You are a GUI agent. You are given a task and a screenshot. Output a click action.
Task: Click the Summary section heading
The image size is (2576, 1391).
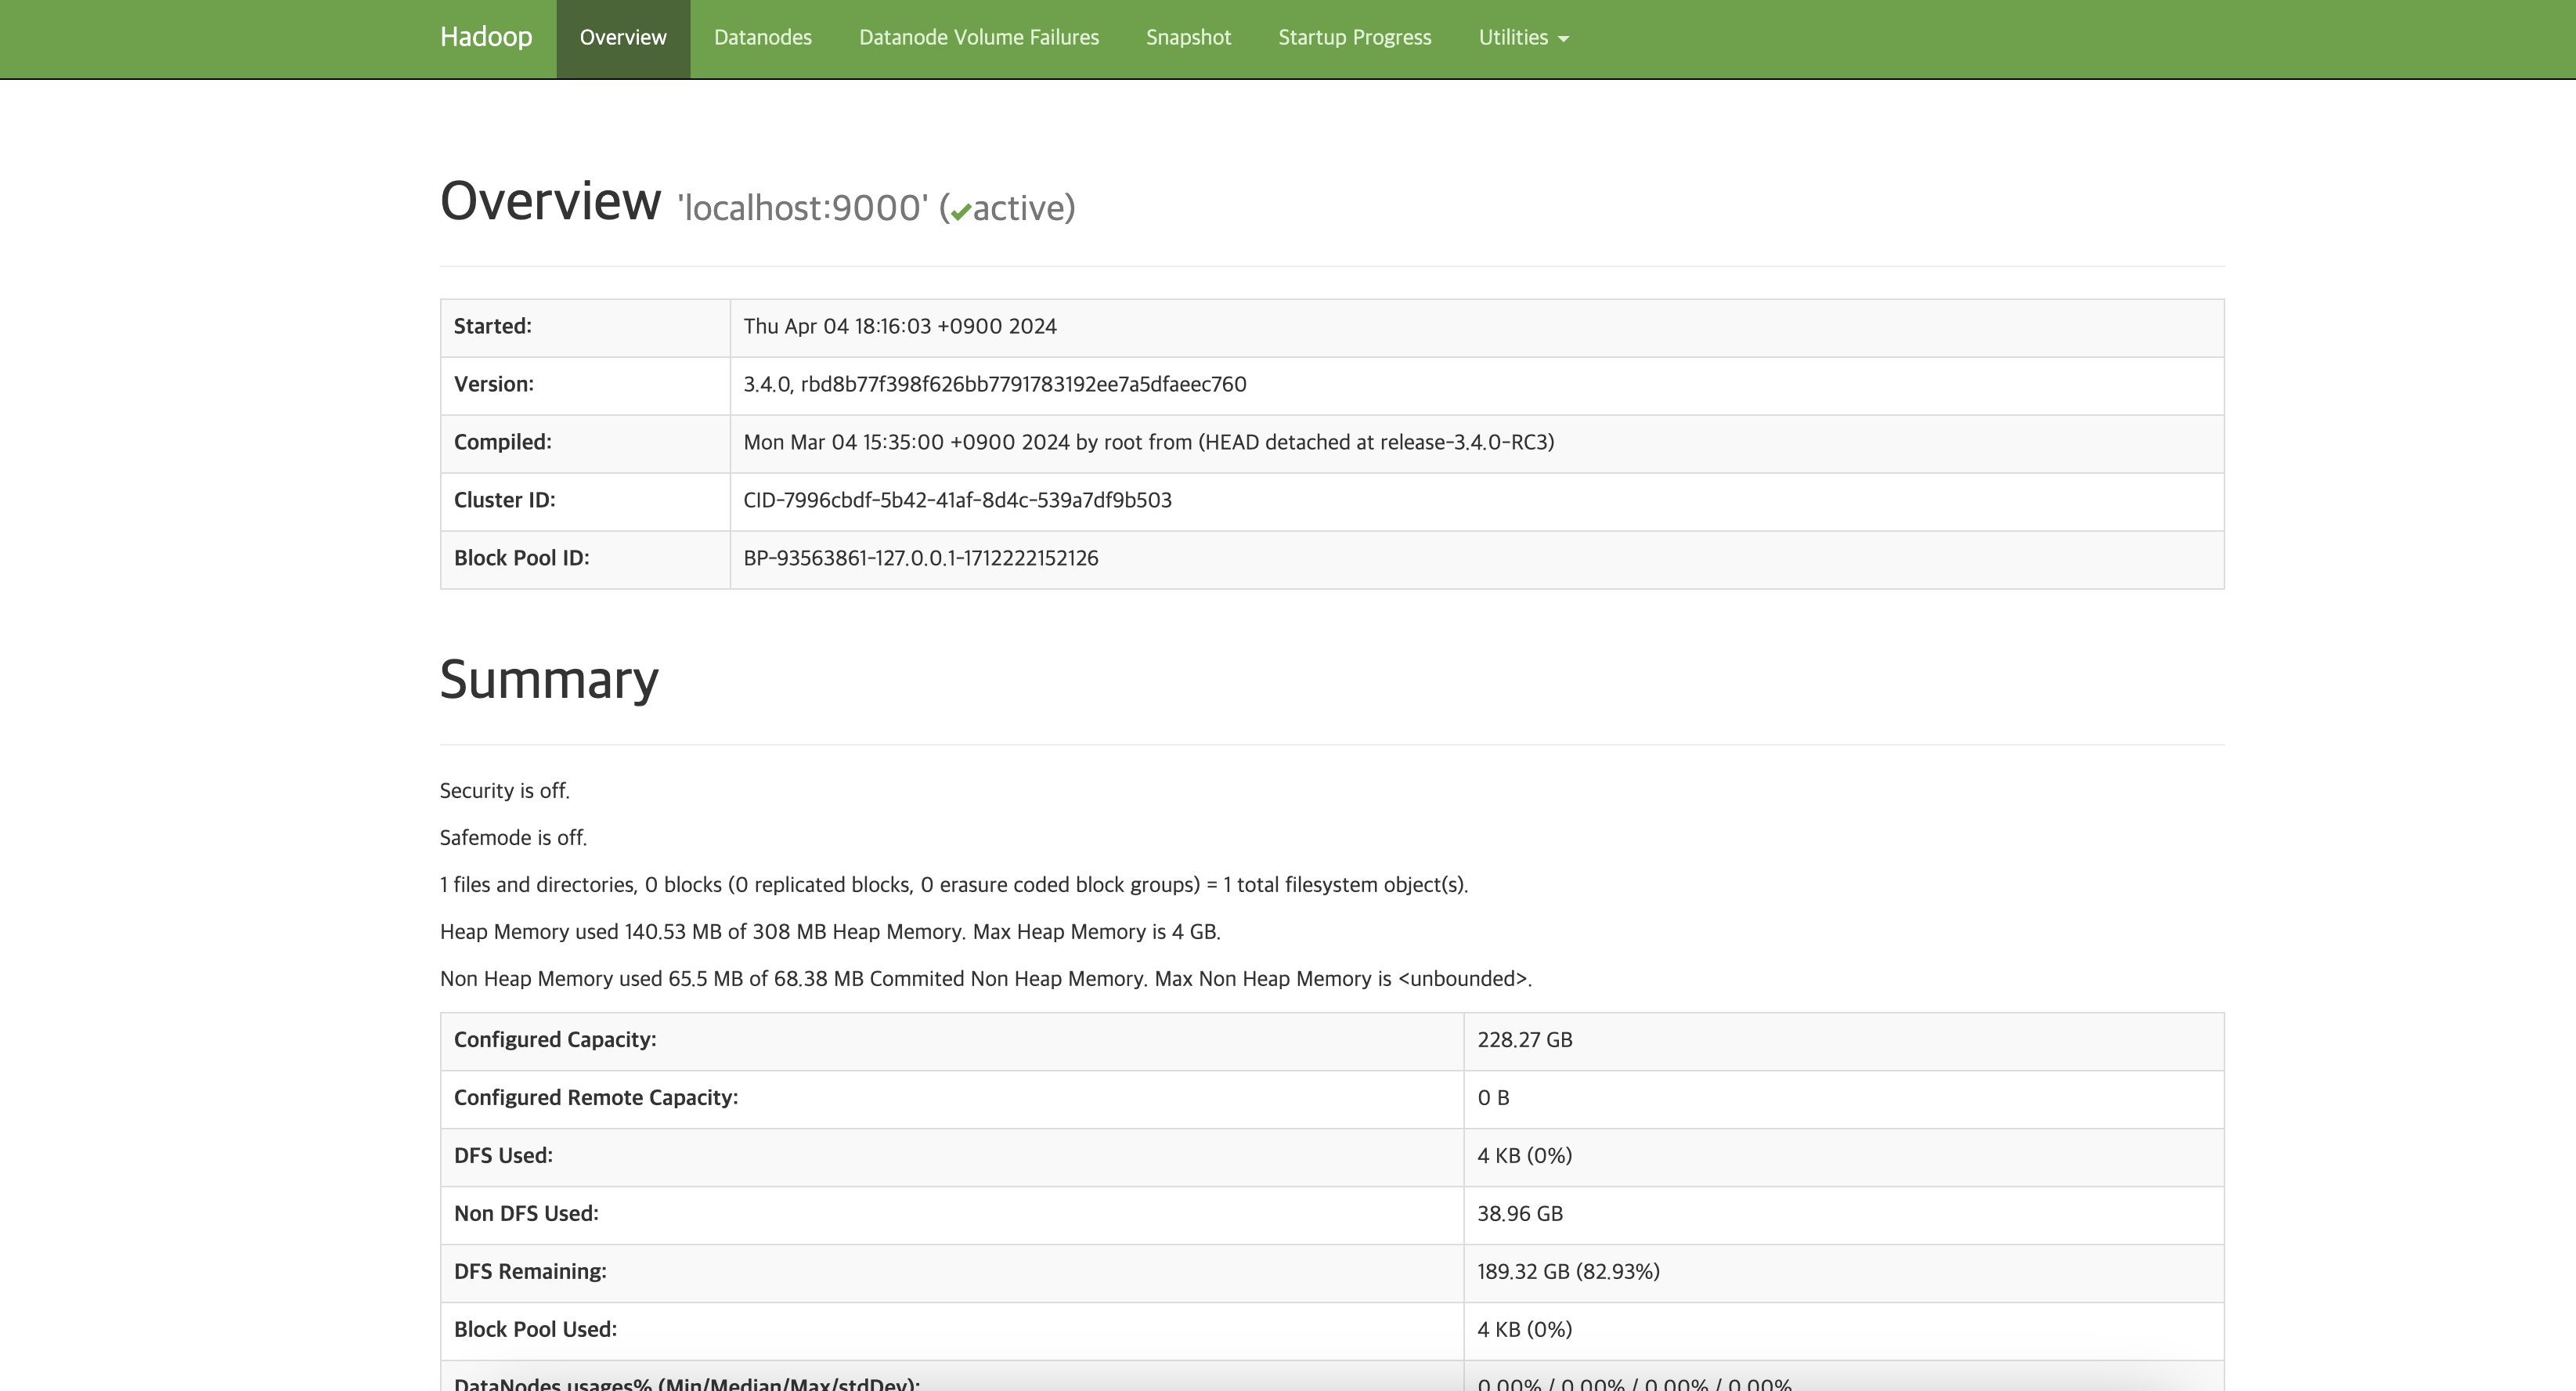click(x=549, y=680)
